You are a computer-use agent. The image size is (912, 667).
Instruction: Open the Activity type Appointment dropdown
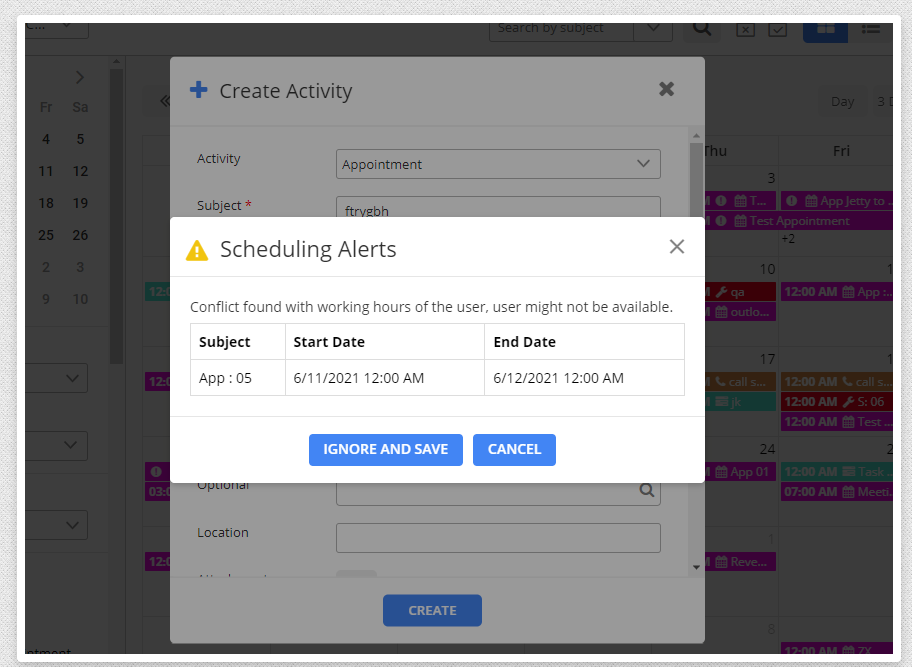tap(498, 164)
